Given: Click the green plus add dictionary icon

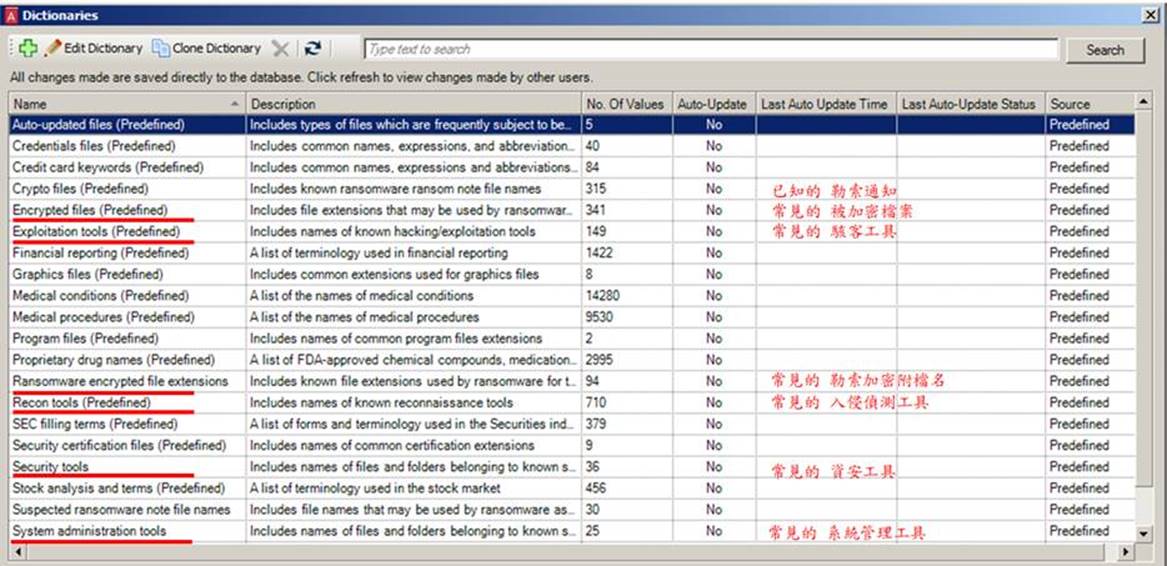Looking at the screenshot, I should pyautogui.click(x=27, y=48).
